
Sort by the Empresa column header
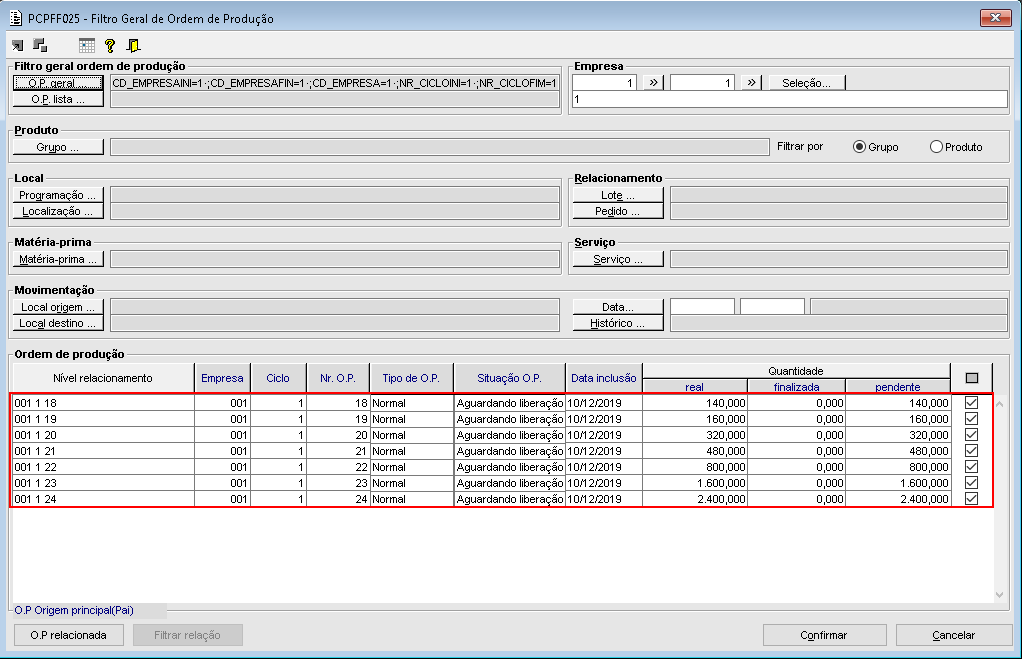tap(222, 378)
